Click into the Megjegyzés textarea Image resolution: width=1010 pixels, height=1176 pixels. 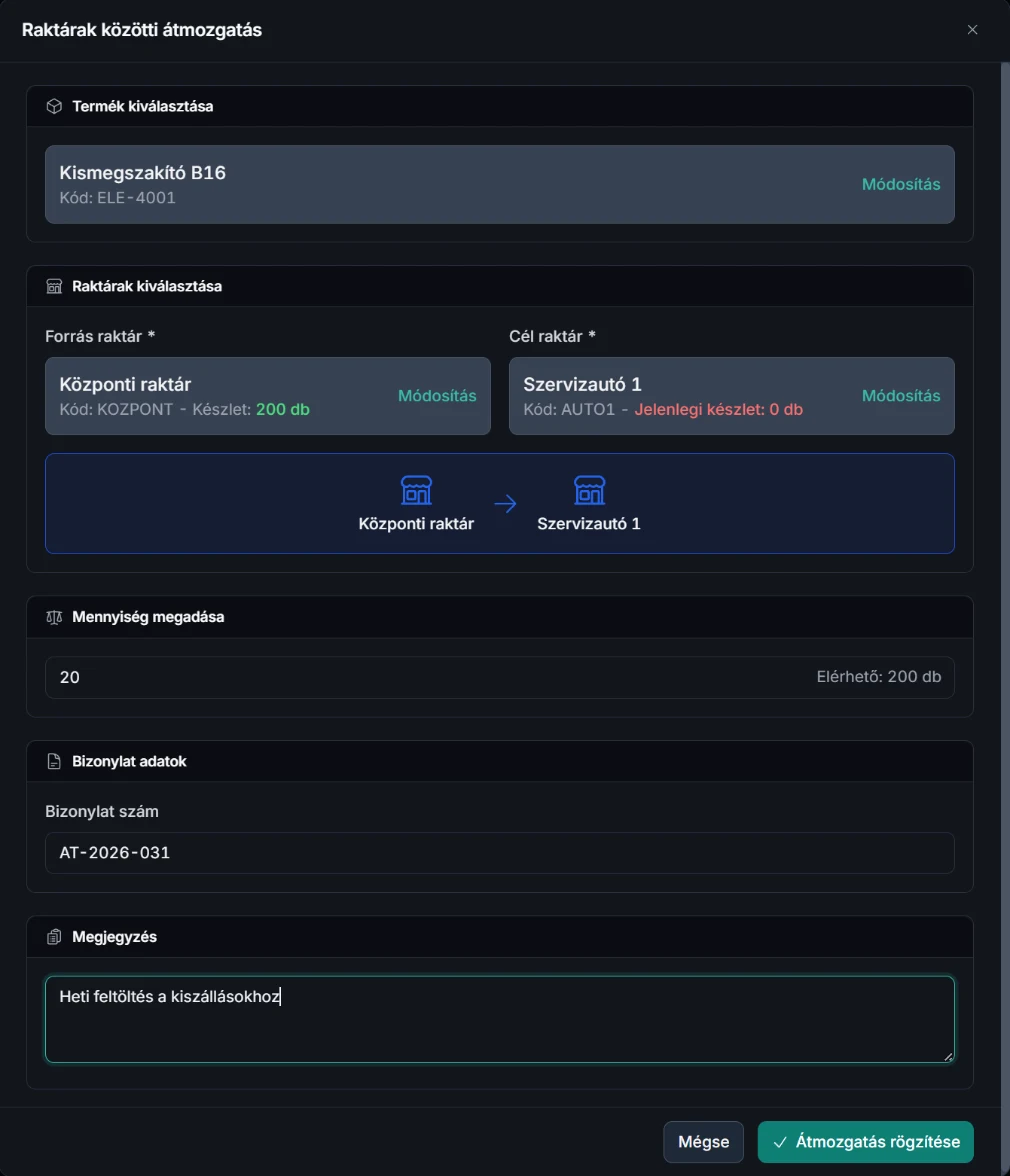[x=499, y=1019]
